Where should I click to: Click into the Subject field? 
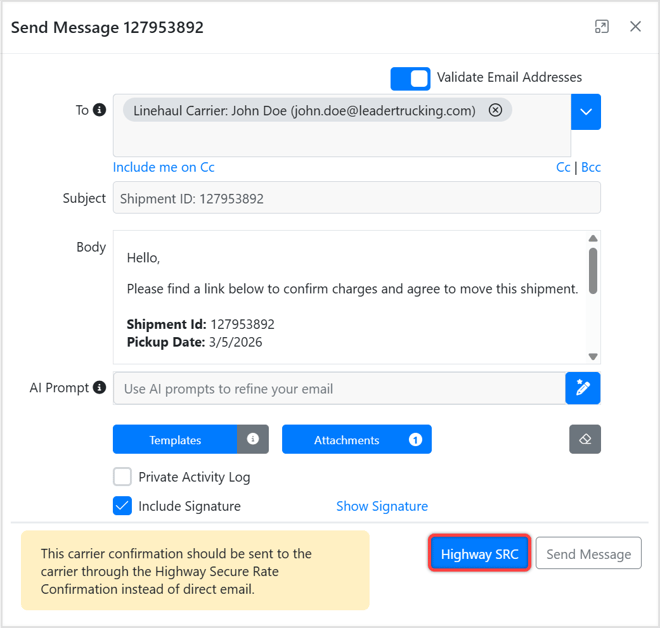click(x=356, y=198)
